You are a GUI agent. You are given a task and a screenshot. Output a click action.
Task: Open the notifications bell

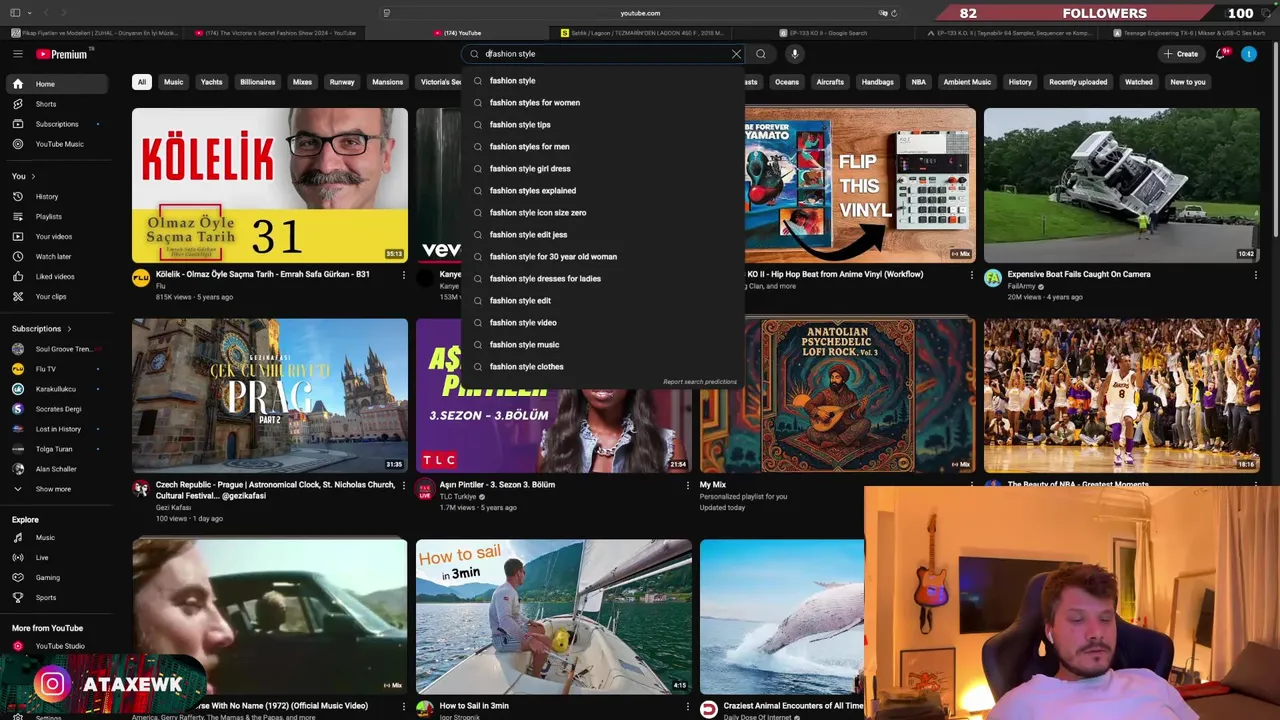(x=1220, y=54)
